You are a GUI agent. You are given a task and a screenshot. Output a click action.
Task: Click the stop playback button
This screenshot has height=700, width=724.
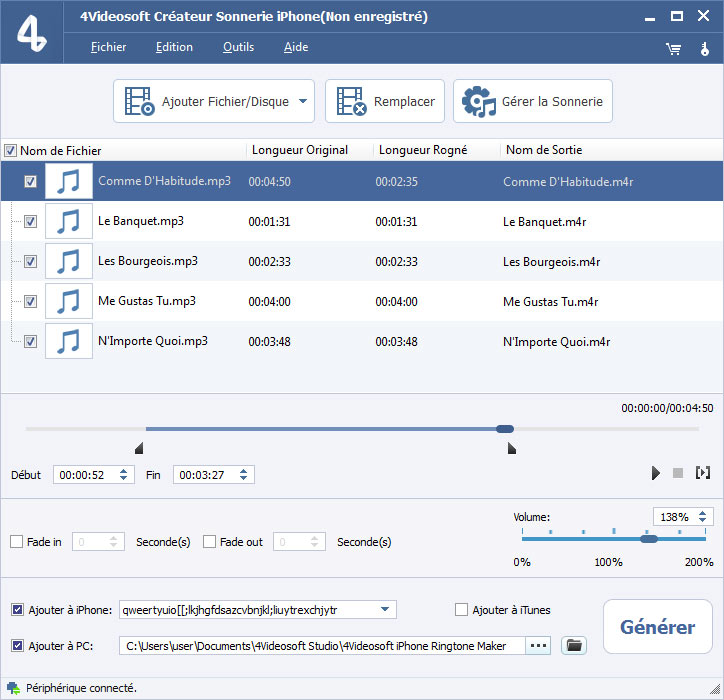[x=677, y=473]
